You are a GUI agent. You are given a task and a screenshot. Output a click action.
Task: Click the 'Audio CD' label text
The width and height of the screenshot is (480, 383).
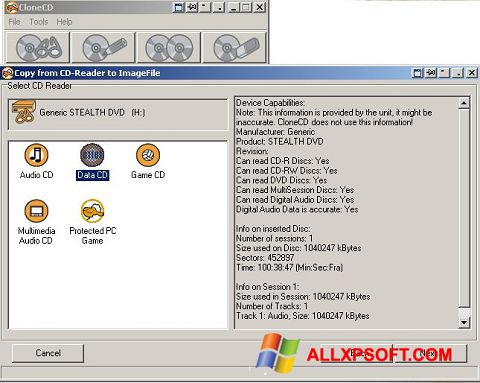click(x=36, y=175)
